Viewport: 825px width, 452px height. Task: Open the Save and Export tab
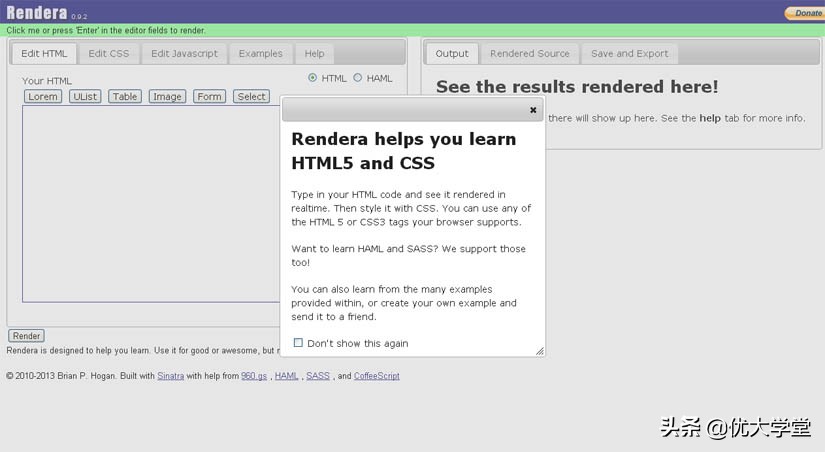point(629,54)
